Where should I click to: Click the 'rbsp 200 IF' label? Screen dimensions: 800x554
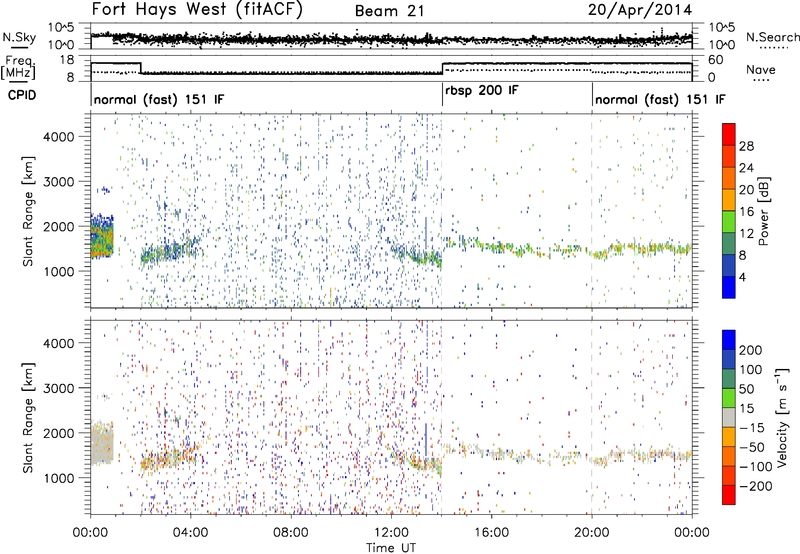[482, 91]
